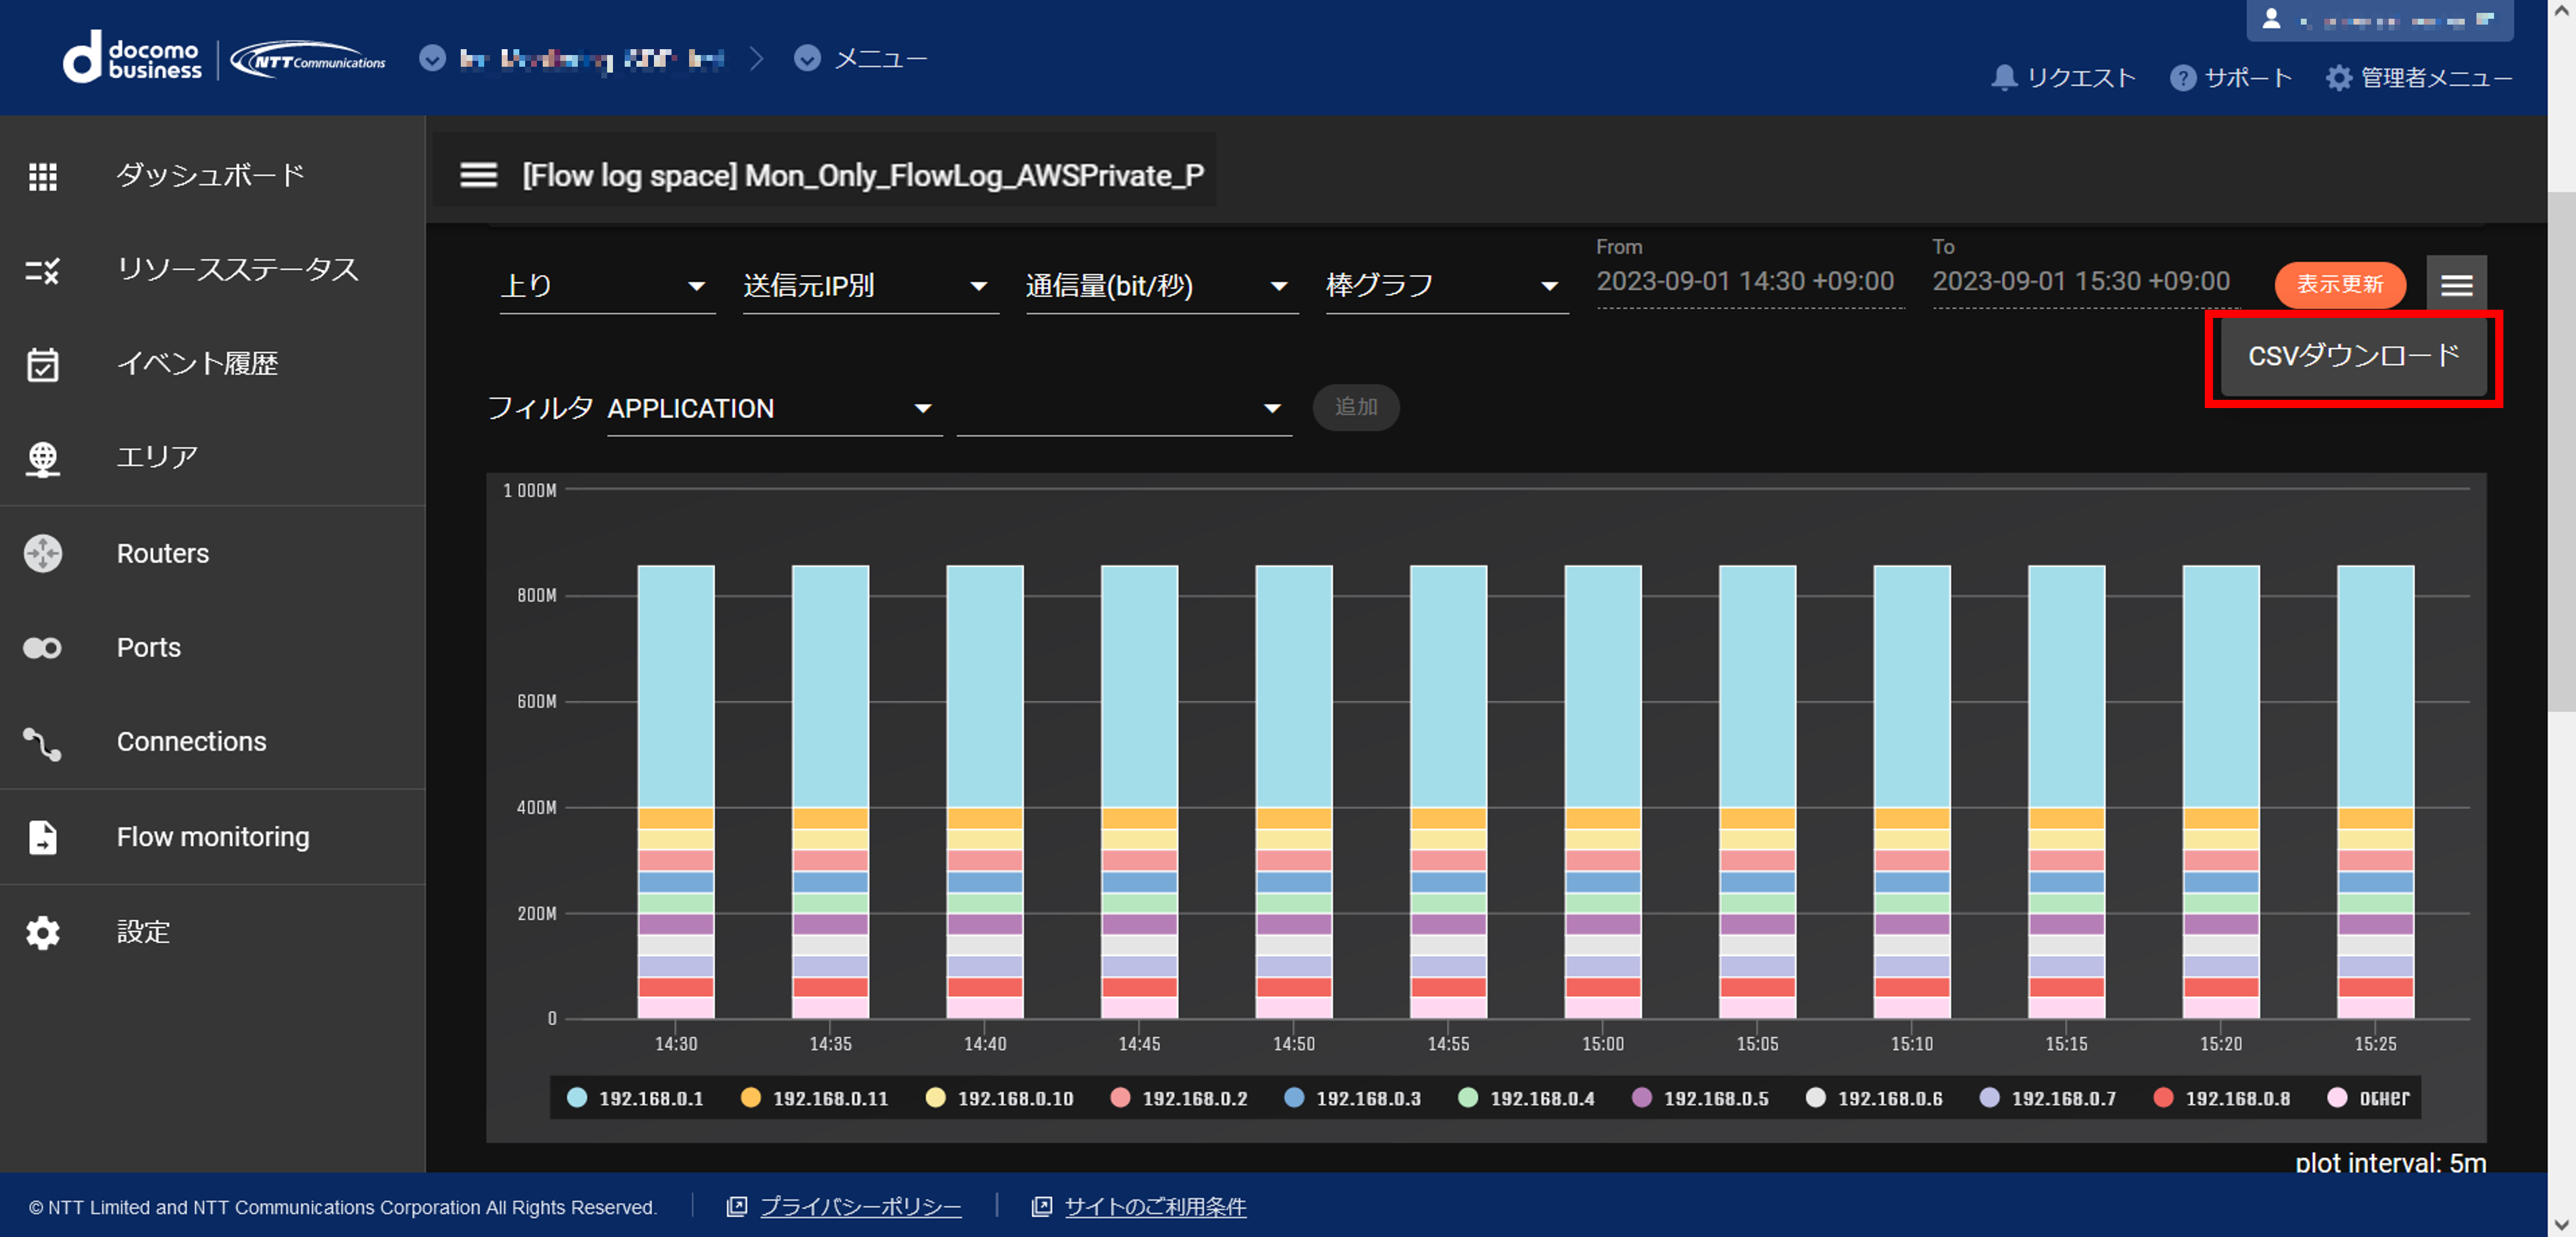Viewport: 2576px width, 1237px height.
Task: Open Routers menu item
Action: coord(163,553)
